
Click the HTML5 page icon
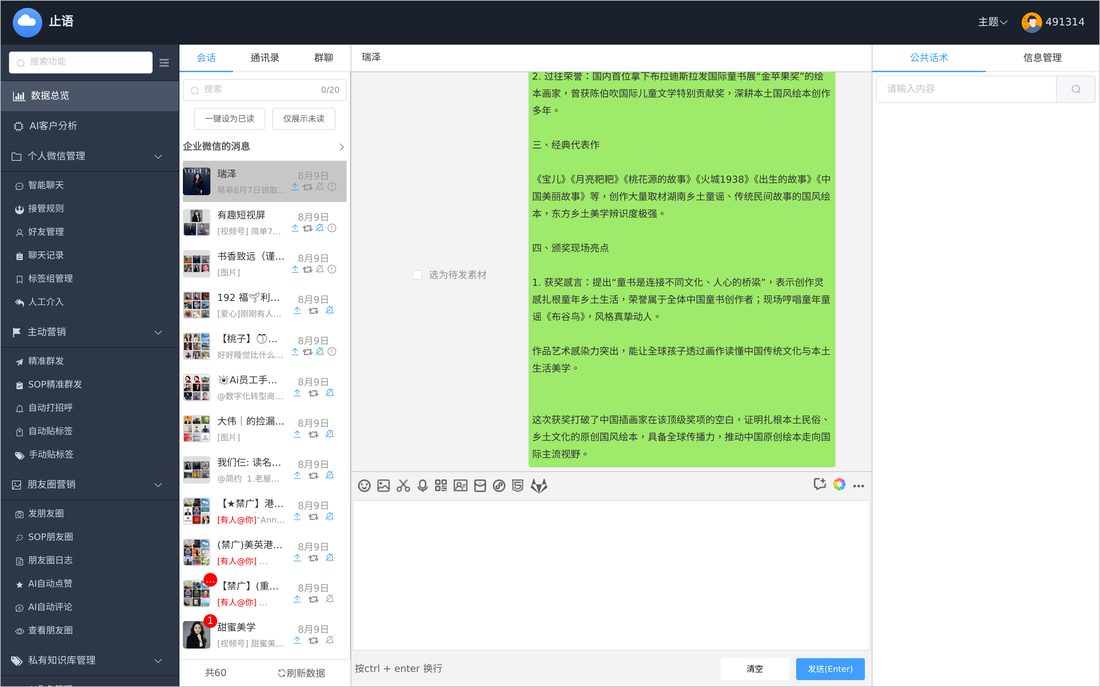coord(518,486)
